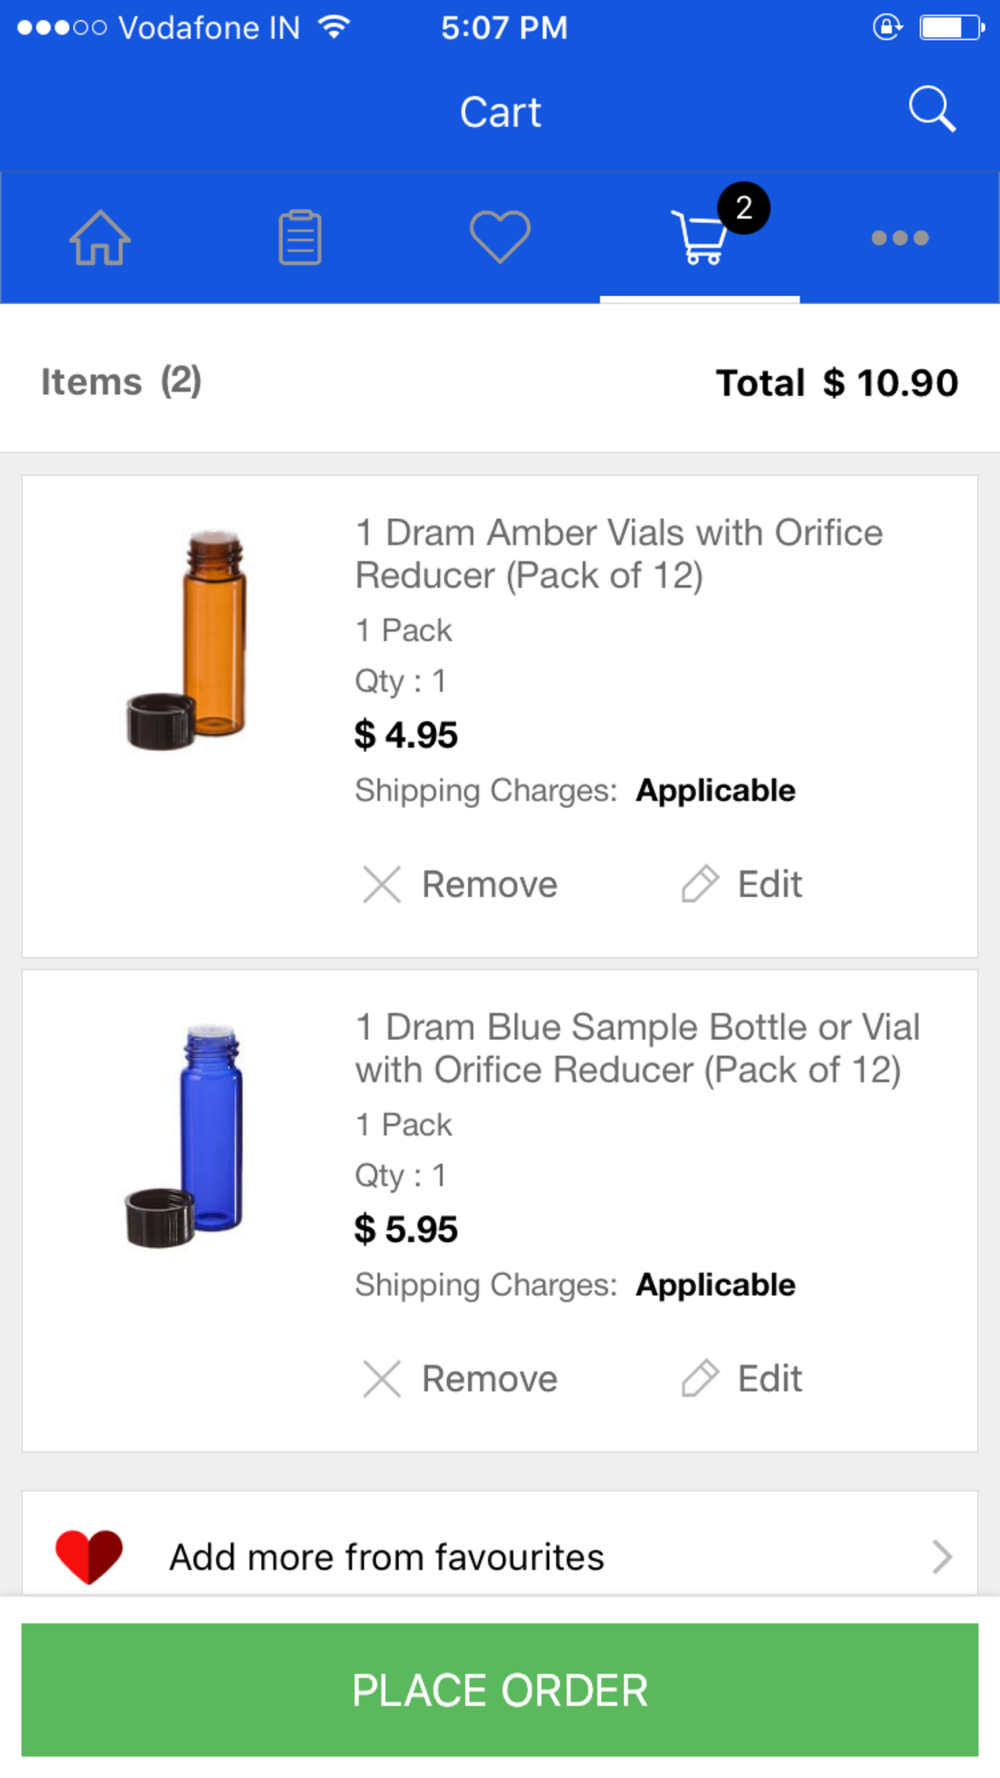
Task: Open the more options dots menu
Action: click(x=900, y=238)
